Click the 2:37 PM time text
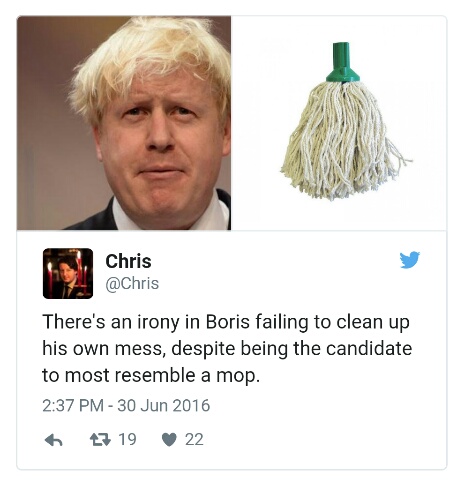This screenshot has height=485, width=464. pos(73,406)
